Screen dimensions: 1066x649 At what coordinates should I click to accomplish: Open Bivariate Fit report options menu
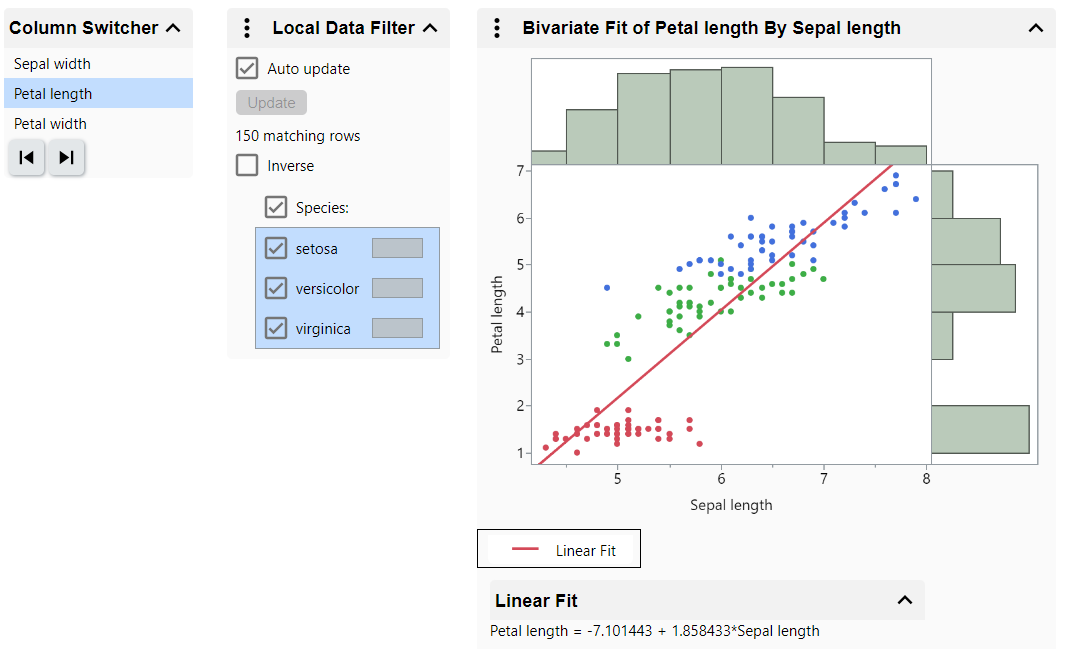pyautogui.click(x=497, y=28)
